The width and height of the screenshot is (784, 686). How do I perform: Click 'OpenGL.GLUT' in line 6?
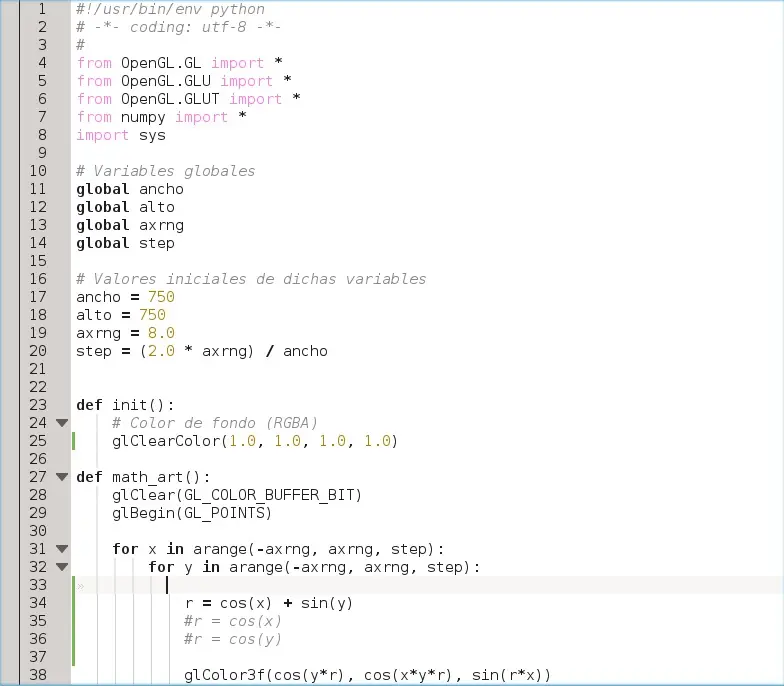point(170,99)
